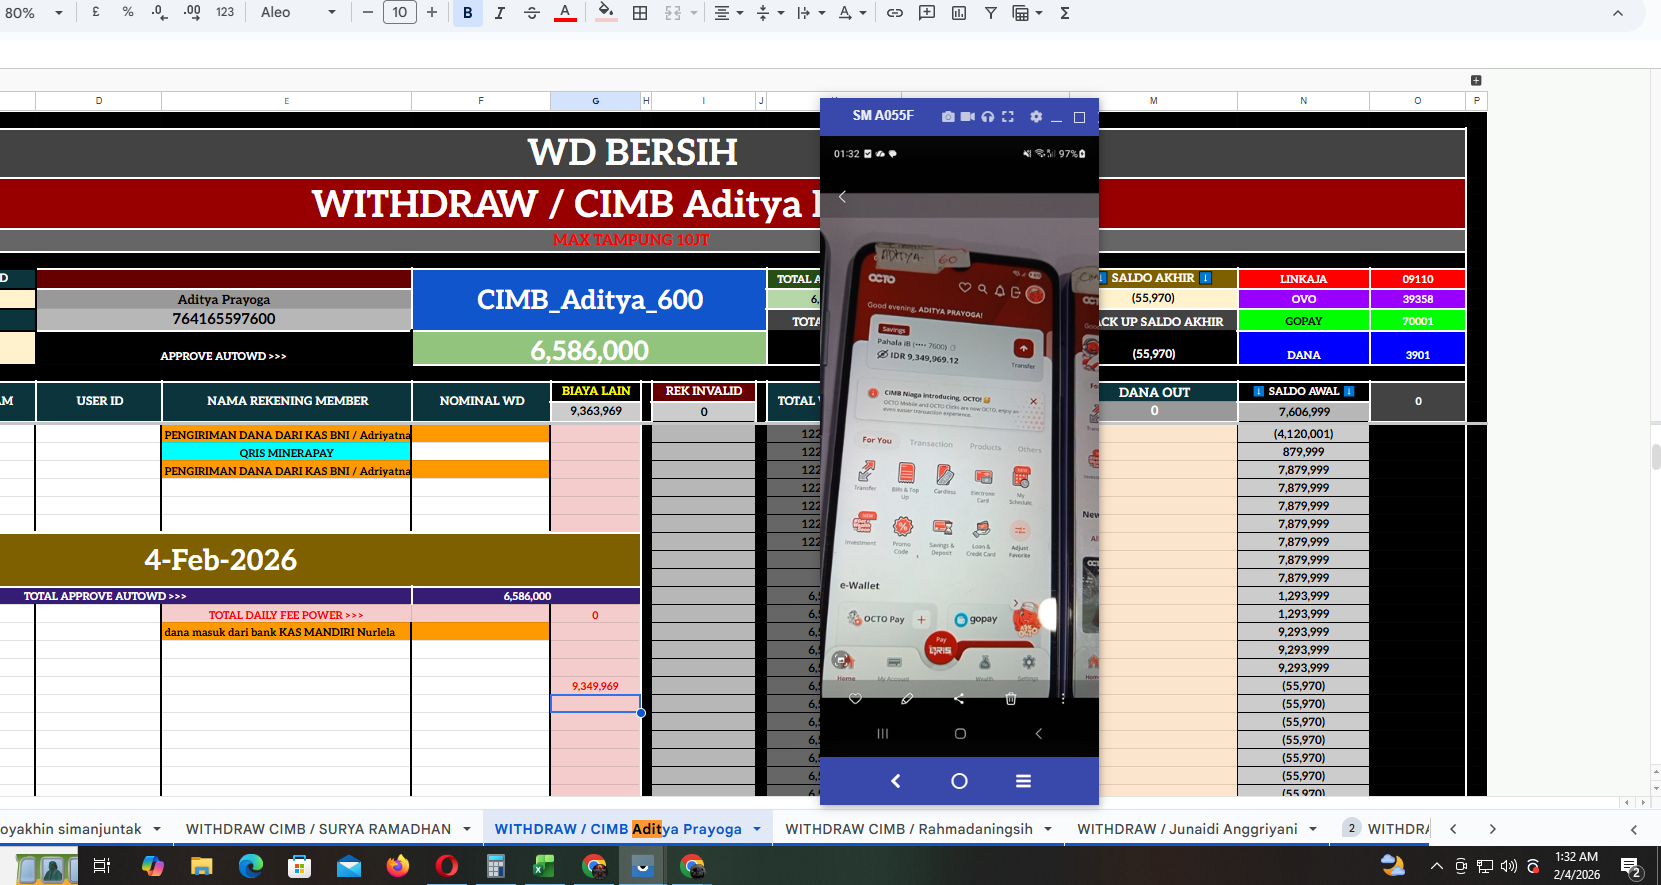Open the horizontal align dropdown

pyautogui.click(x=728, y=13)
